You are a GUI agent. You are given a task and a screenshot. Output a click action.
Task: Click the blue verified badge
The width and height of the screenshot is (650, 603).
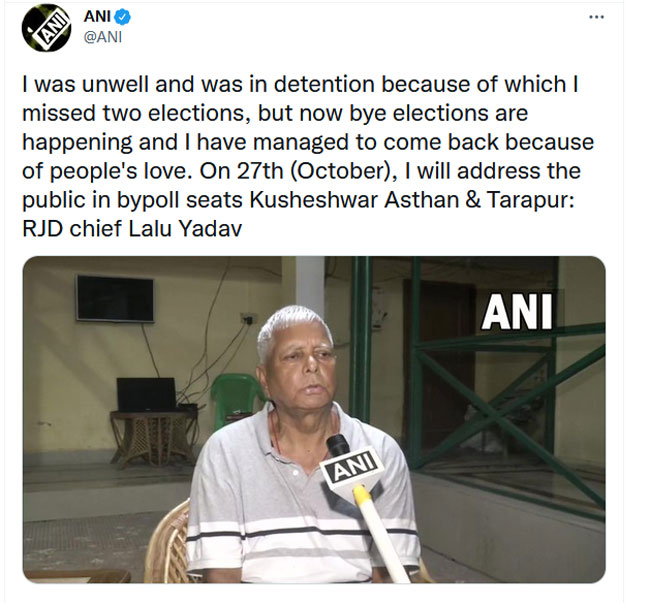tap(123, 17)
